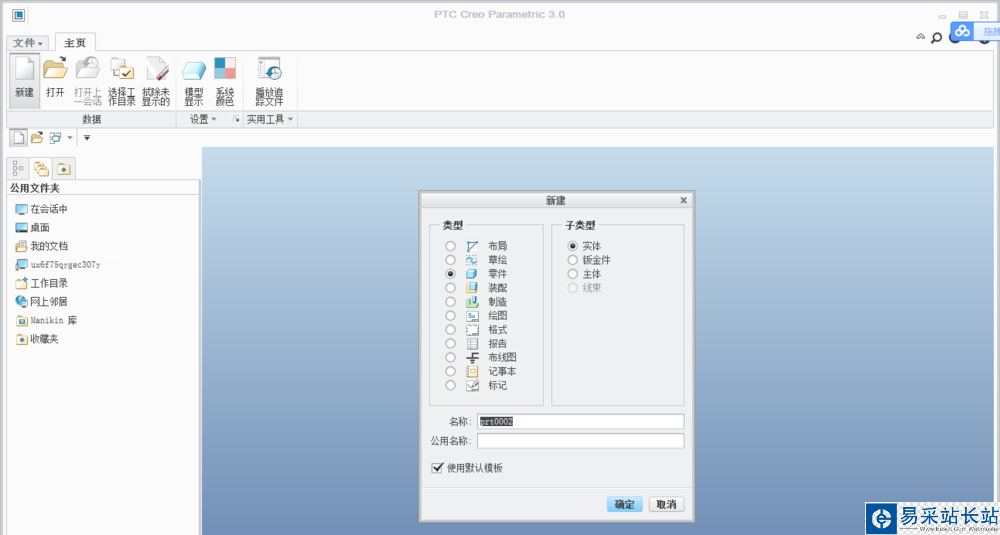Open 收藏夹 folder
Image resolution: width=1000 pixels, height=535 pixels.
click(37, 339)
